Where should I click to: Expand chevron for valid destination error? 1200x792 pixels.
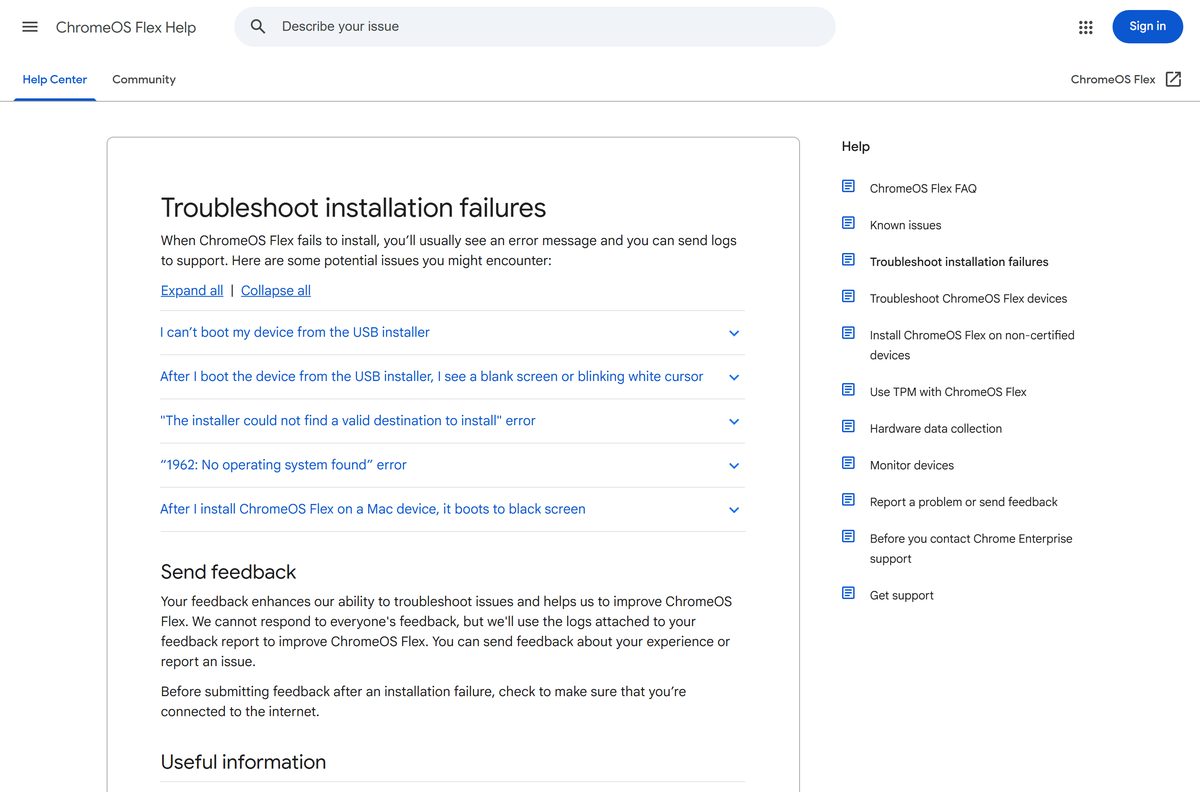[x=734, y=421]
